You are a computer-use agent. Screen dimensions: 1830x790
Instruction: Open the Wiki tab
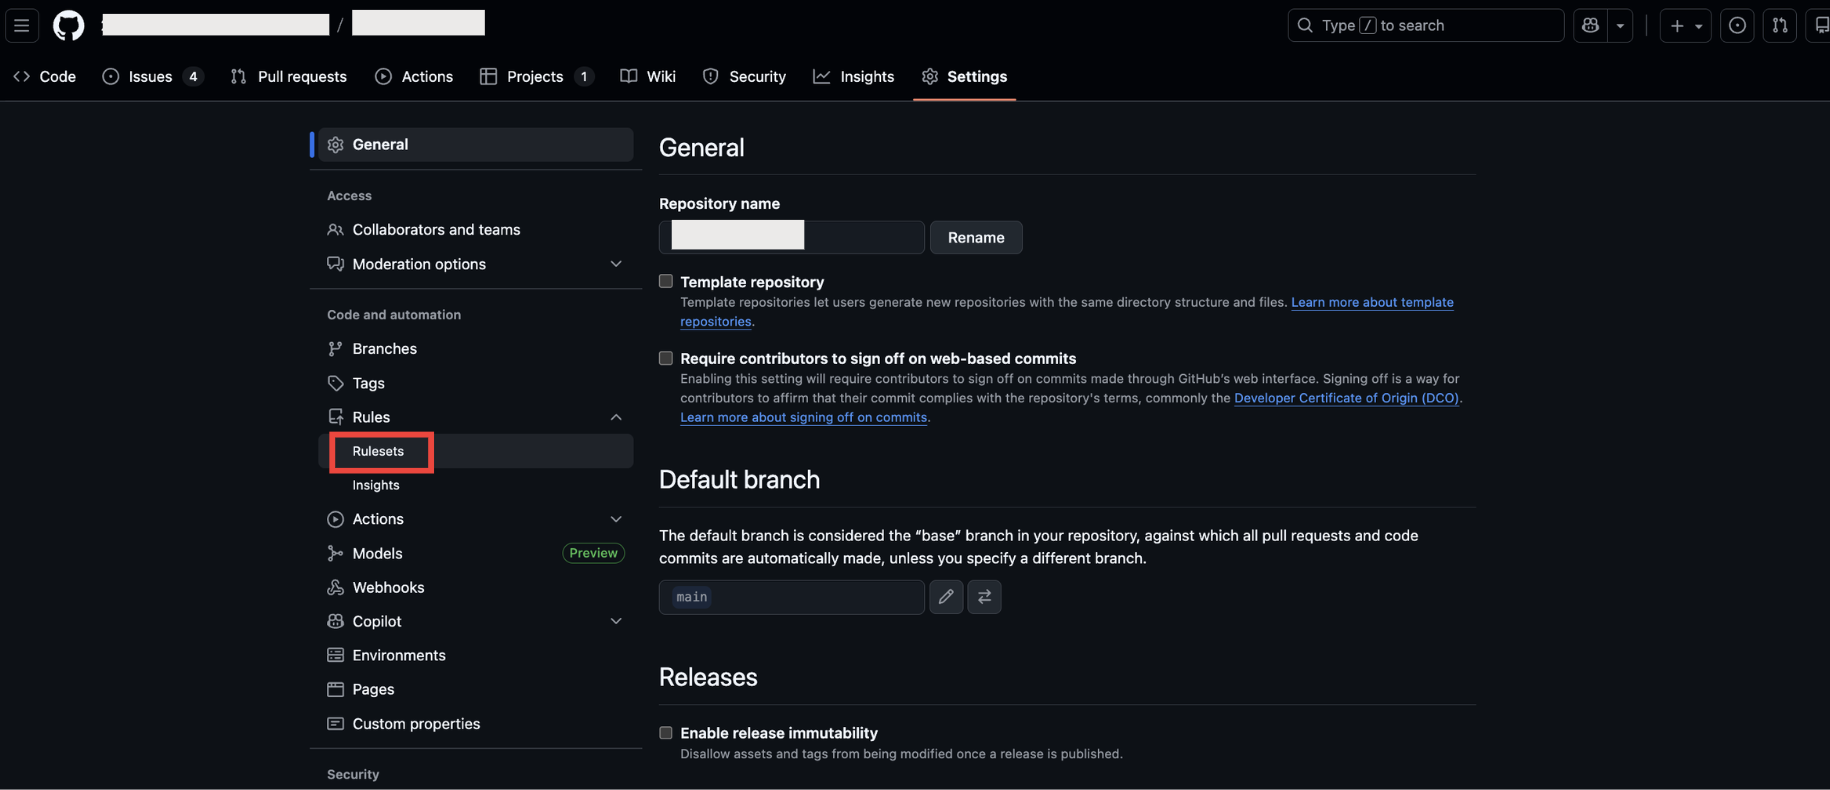[x=648, y=76]
